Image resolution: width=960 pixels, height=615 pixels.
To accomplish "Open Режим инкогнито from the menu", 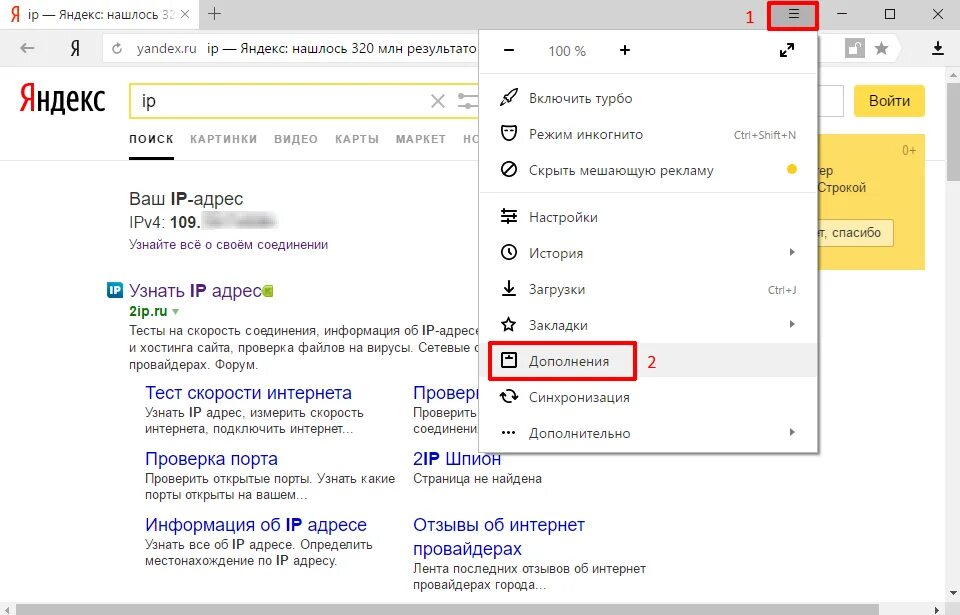I will (648, 134).
